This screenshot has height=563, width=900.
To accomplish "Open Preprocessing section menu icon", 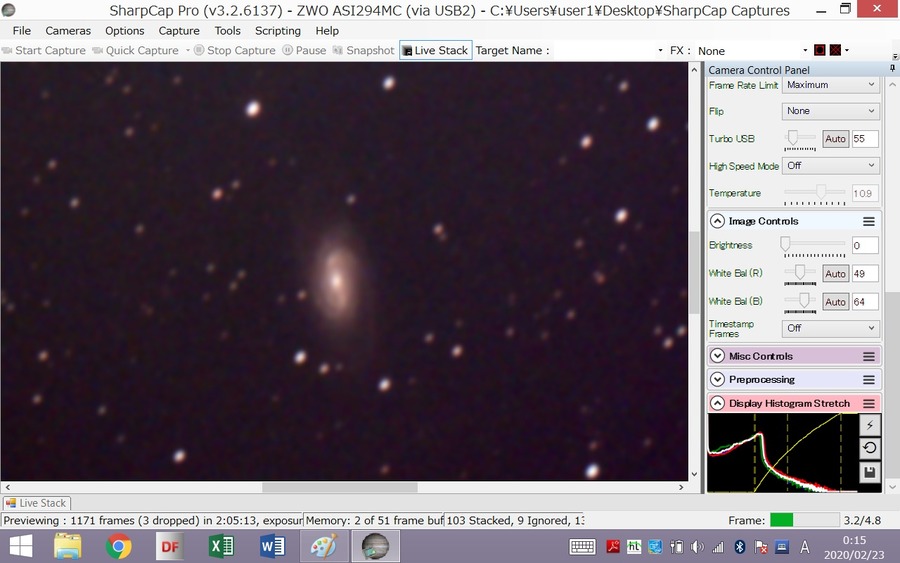I will click(x=869, y=380).
